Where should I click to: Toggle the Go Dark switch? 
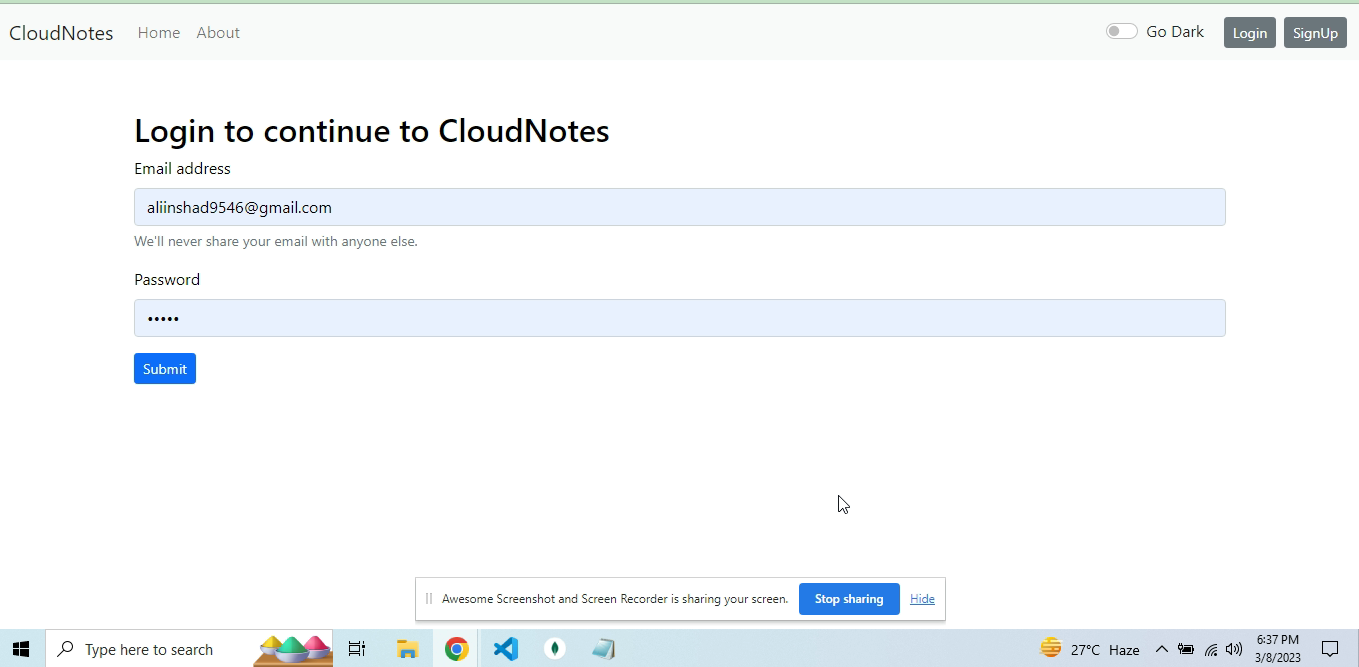point(1121,31)
